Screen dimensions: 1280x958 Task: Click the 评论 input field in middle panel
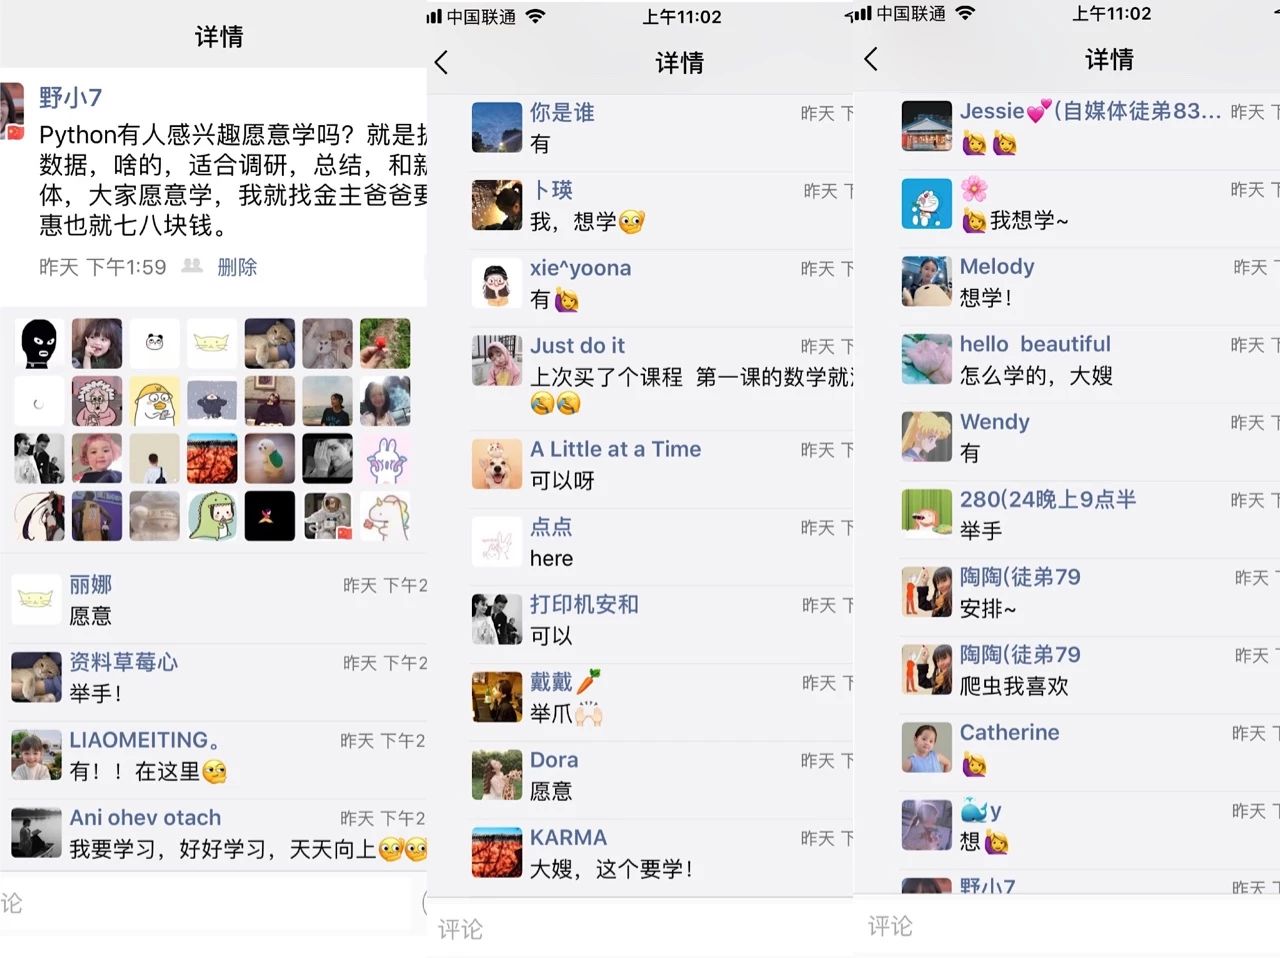(x=640, y=929)
